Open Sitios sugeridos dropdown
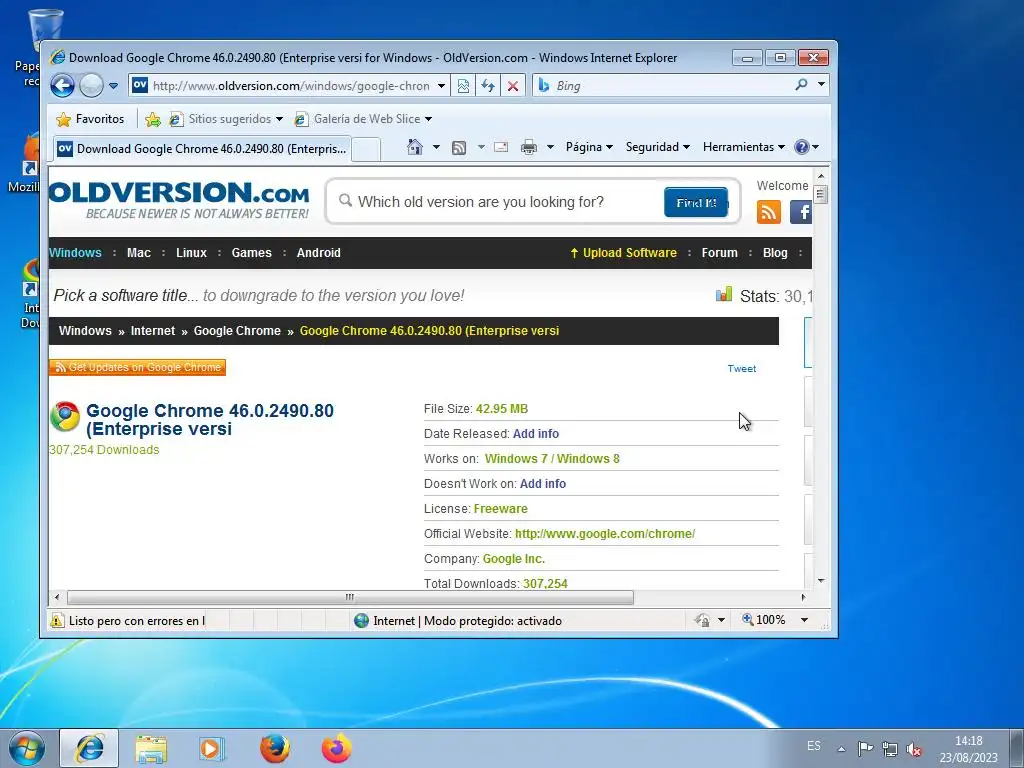The width and height of the screenshot is (1024, 768). pos(226,119)
